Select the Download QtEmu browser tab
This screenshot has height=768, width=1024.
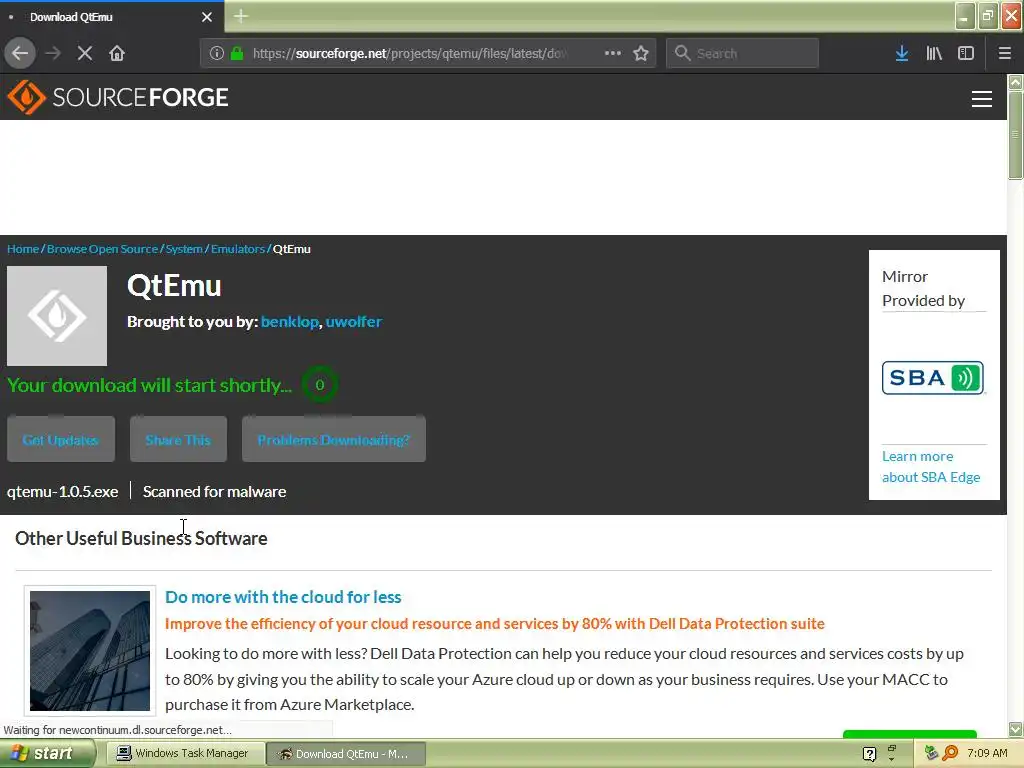112,17
